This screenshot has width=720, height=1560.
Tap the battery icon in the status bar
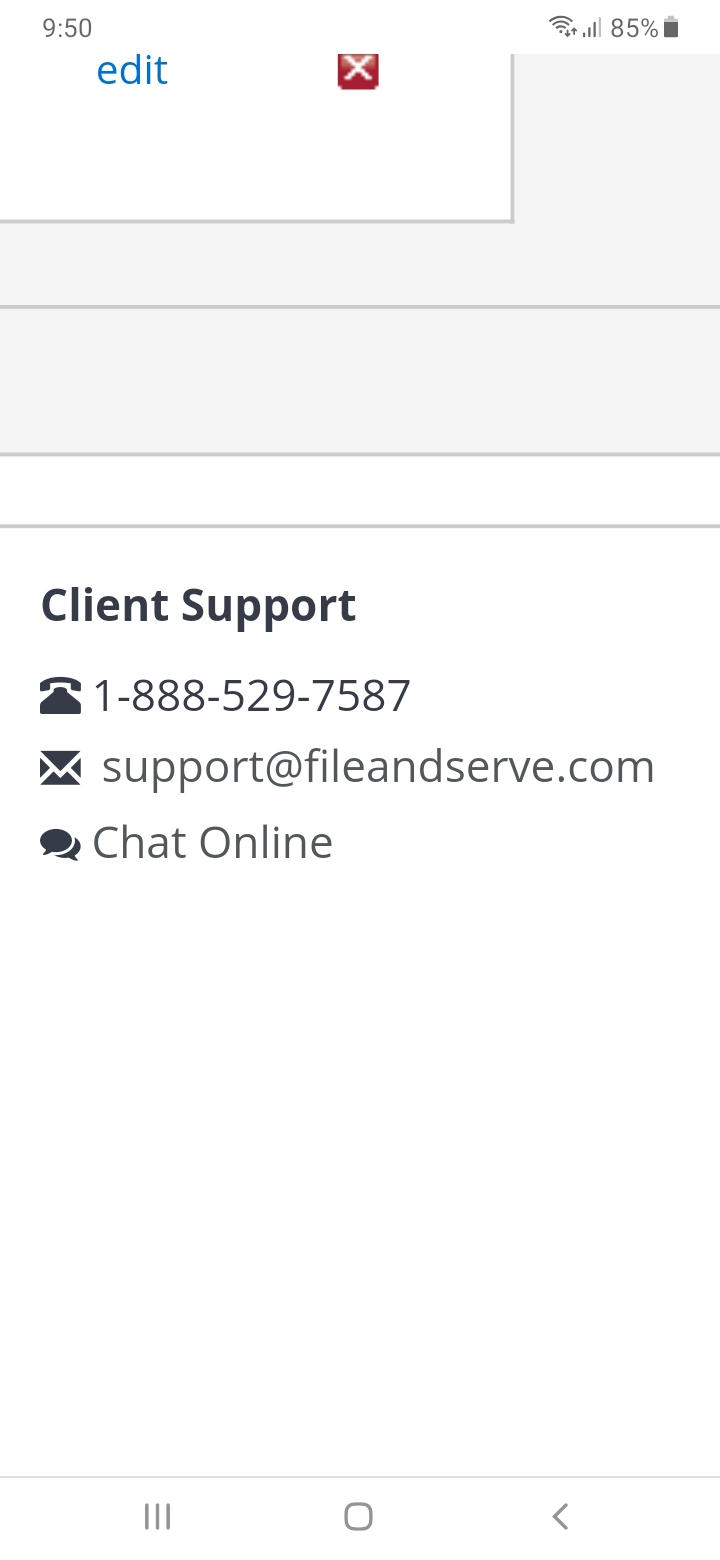coord(671,28)
